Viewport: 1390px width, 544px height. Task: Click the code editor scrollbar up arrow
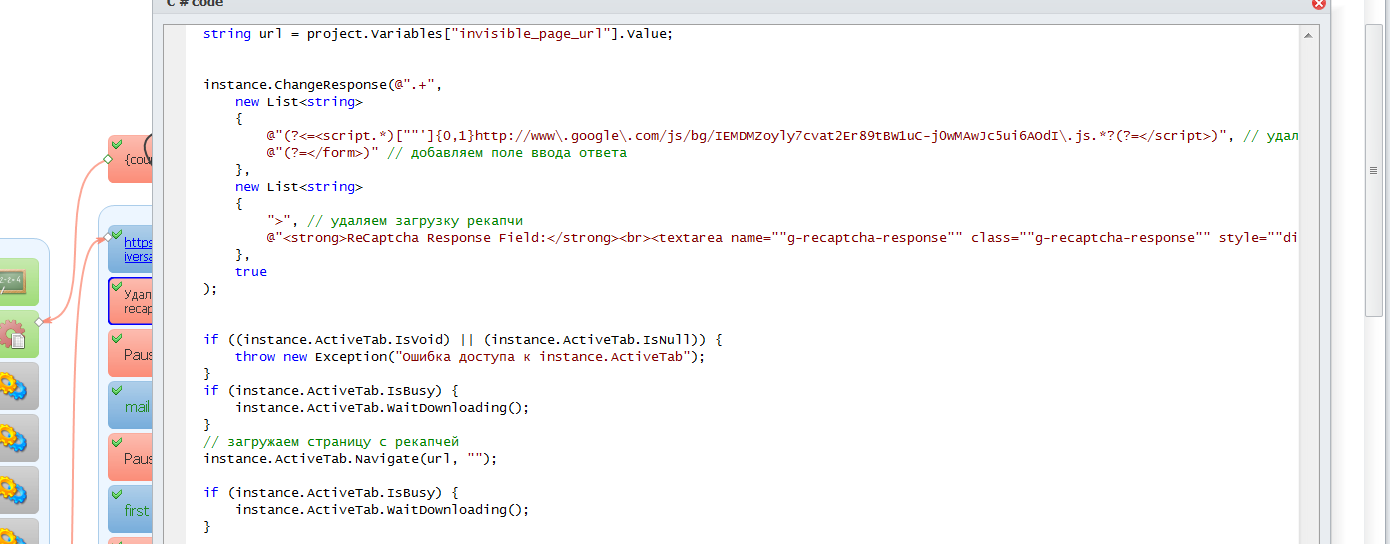click(1308, 35)
